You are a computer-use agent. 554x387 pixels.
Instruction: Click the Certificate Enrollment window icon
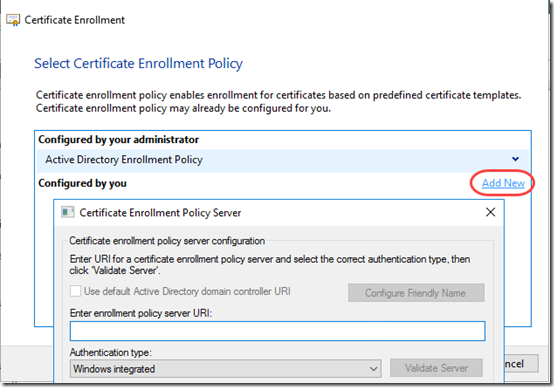click(x=13, y=20)
